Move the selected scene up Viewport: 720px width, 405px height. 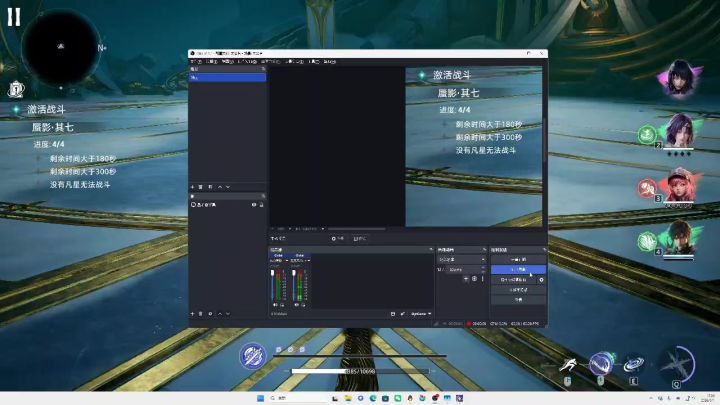coord(220,187)
